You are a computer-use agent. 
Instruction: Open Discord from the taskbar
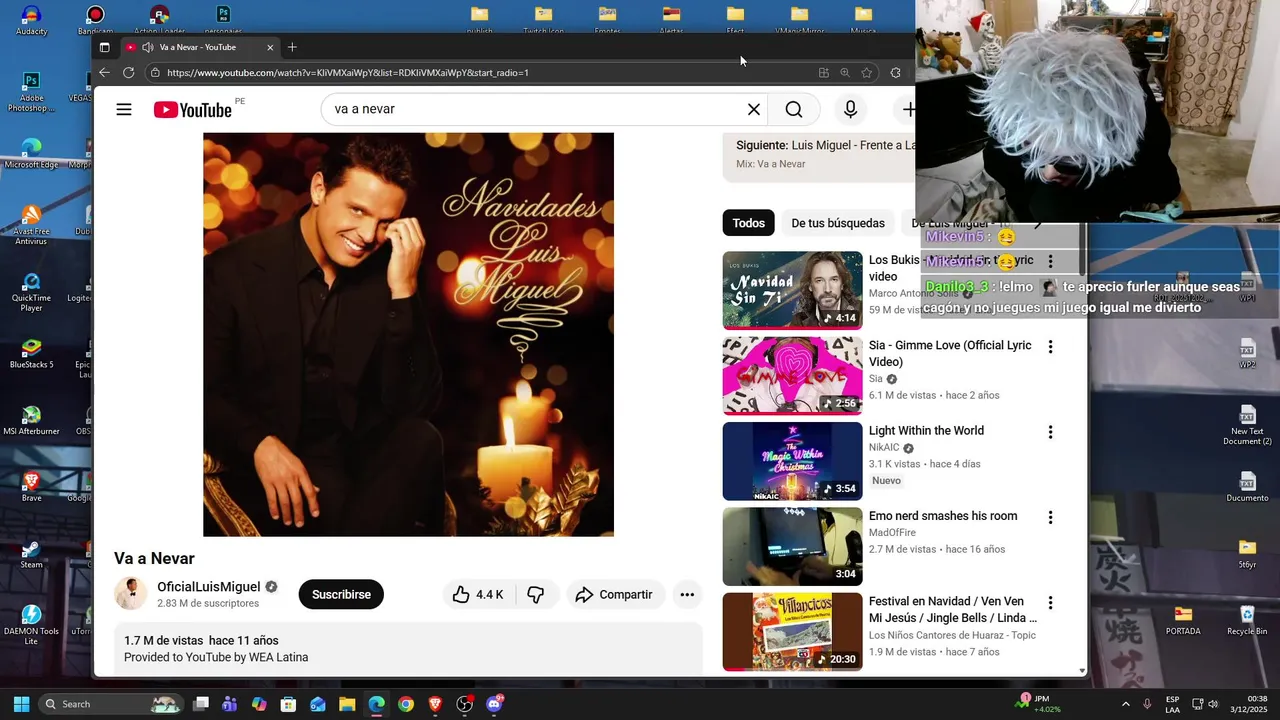pos(494,704)
